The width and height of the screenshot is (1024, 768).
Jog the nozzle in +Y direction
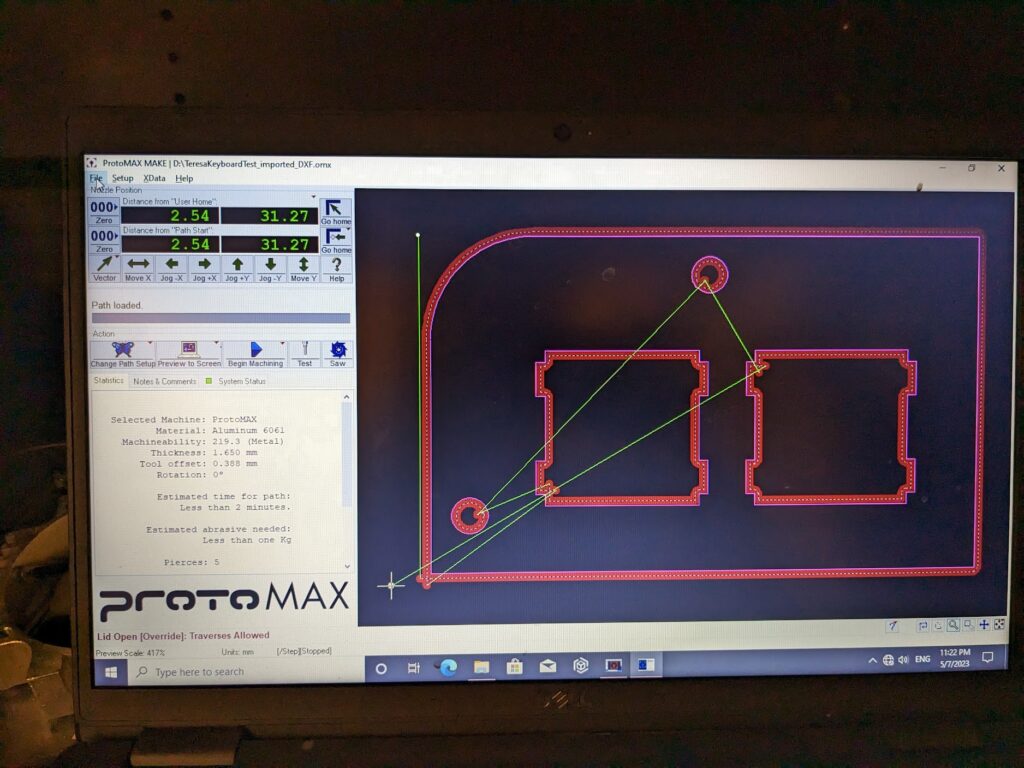[238, 268]
